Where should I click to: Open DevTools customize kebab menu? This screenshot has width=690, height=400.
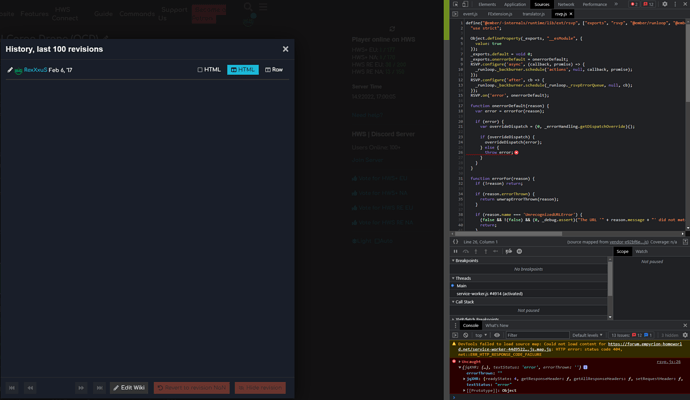(x=675, y=4)
